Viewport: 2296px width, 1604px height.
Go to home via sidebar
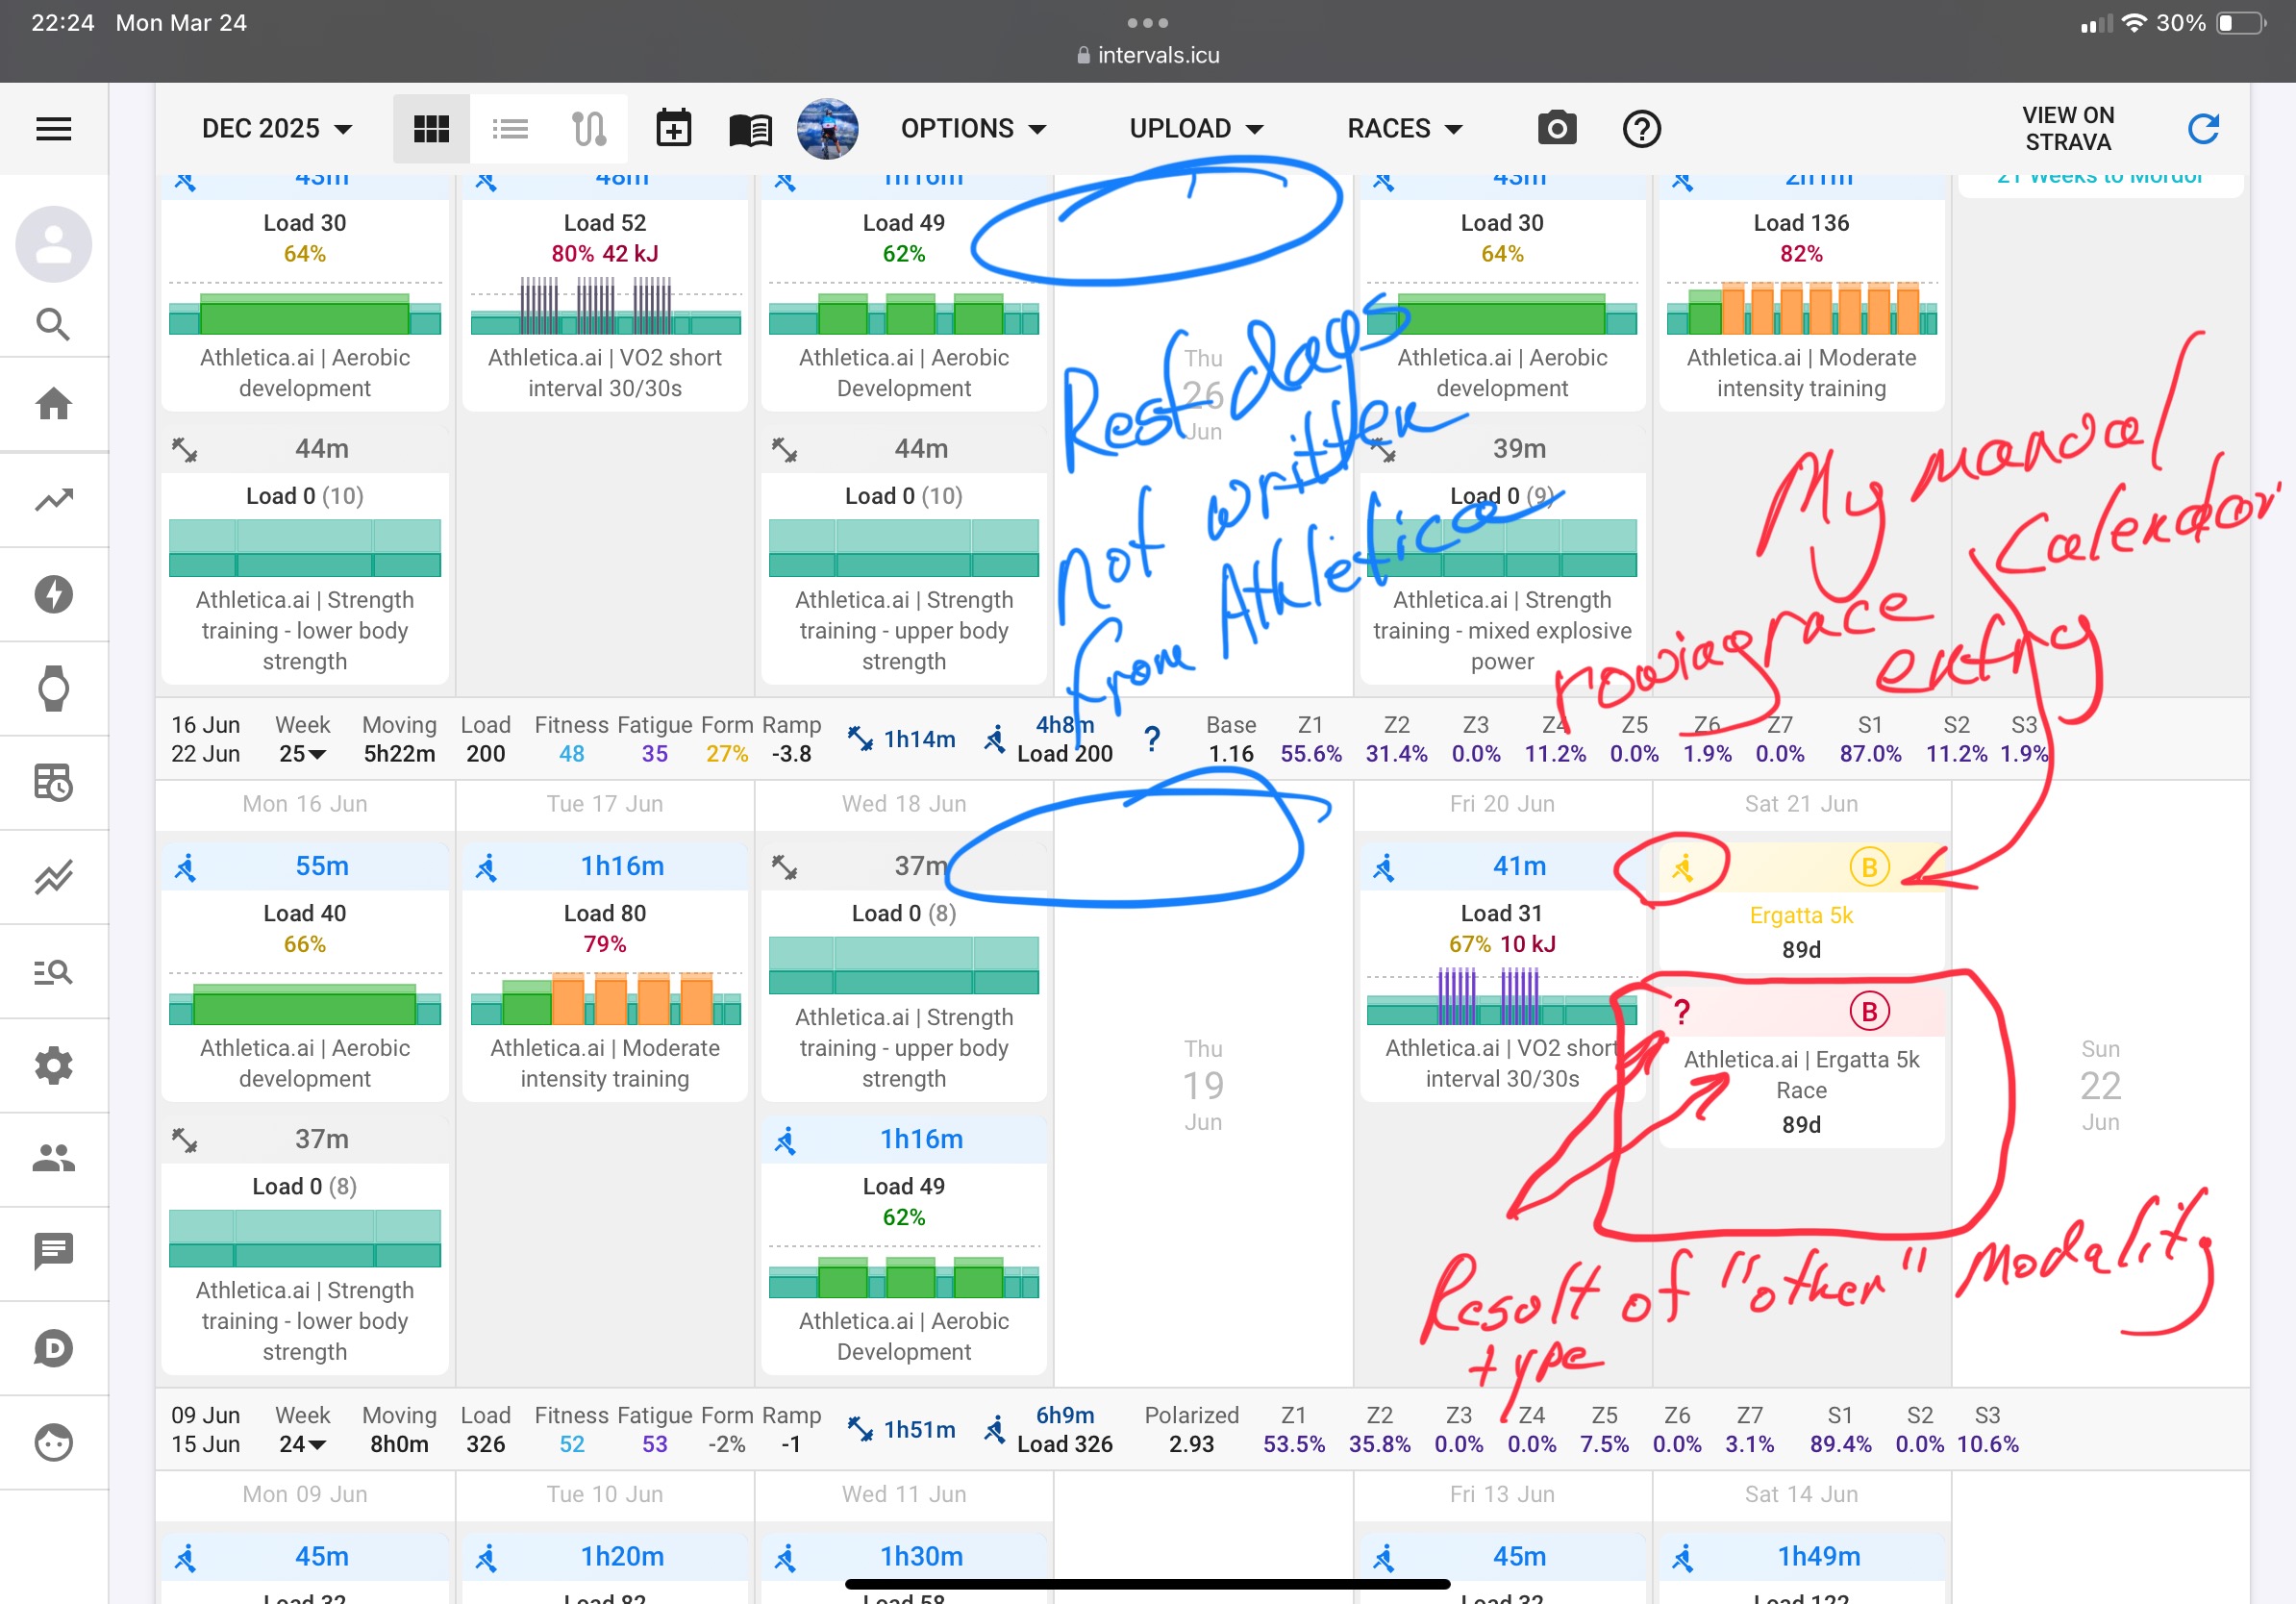point(53,404)
